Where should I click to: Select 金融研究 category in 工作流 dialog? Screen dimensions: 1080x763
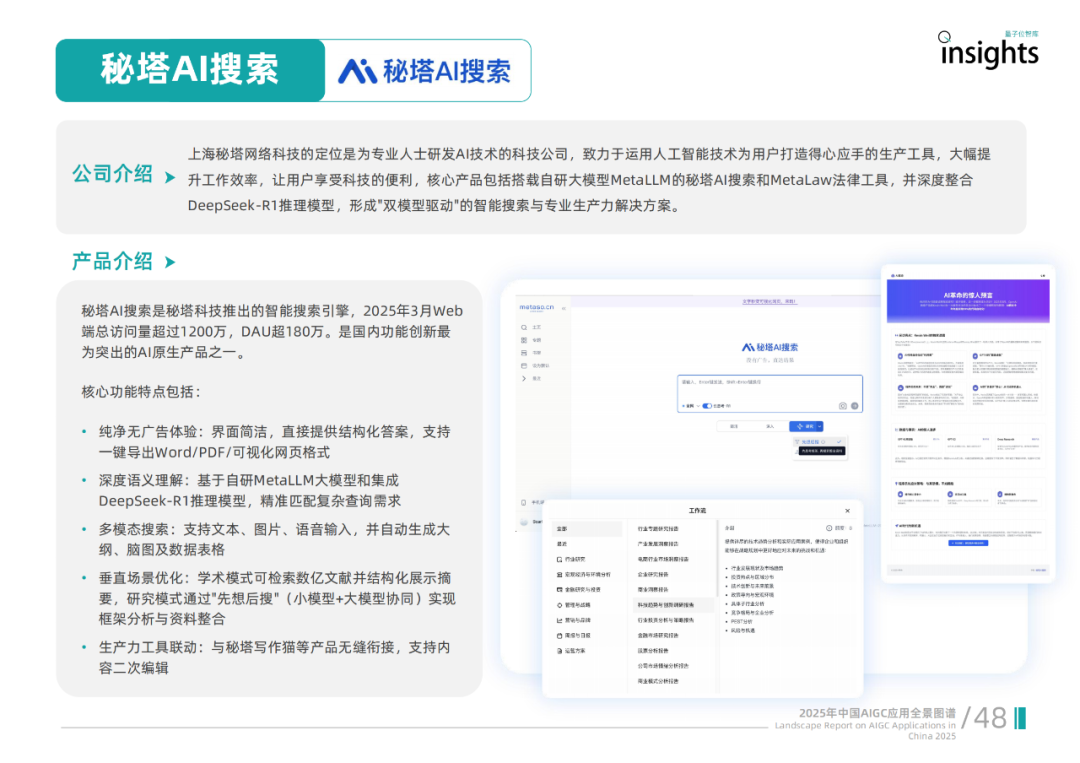pyautogui.click(x=588, y=589)
